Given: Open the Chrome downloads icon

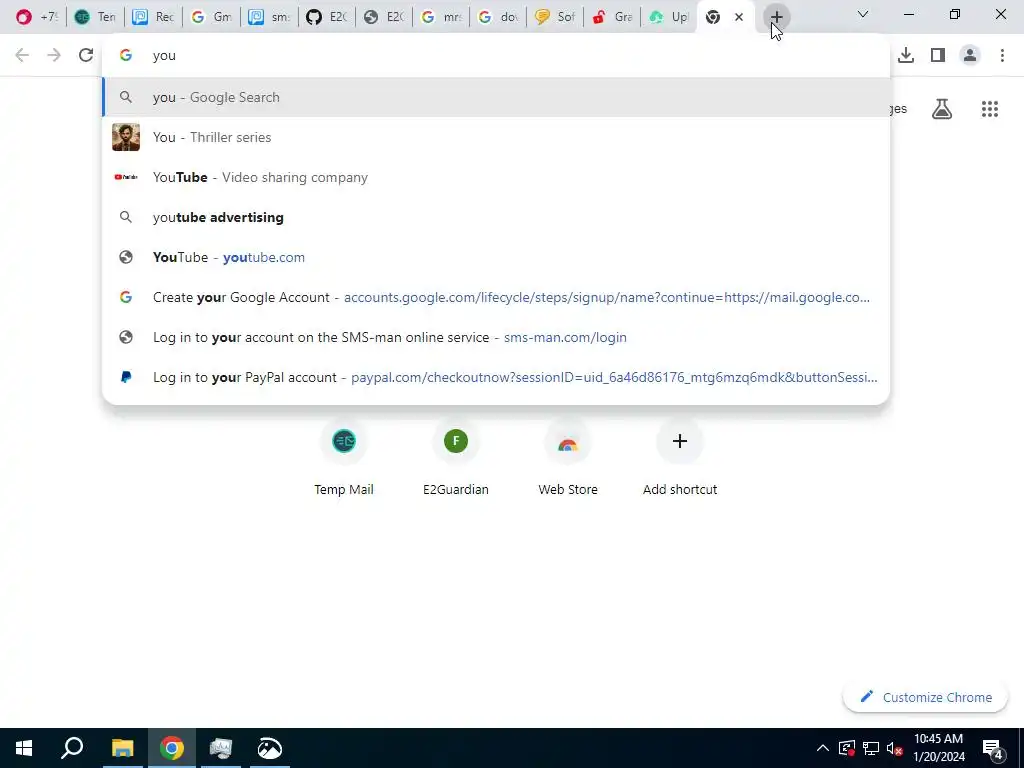Looking at the screenshot, I should tap(906, 56).
